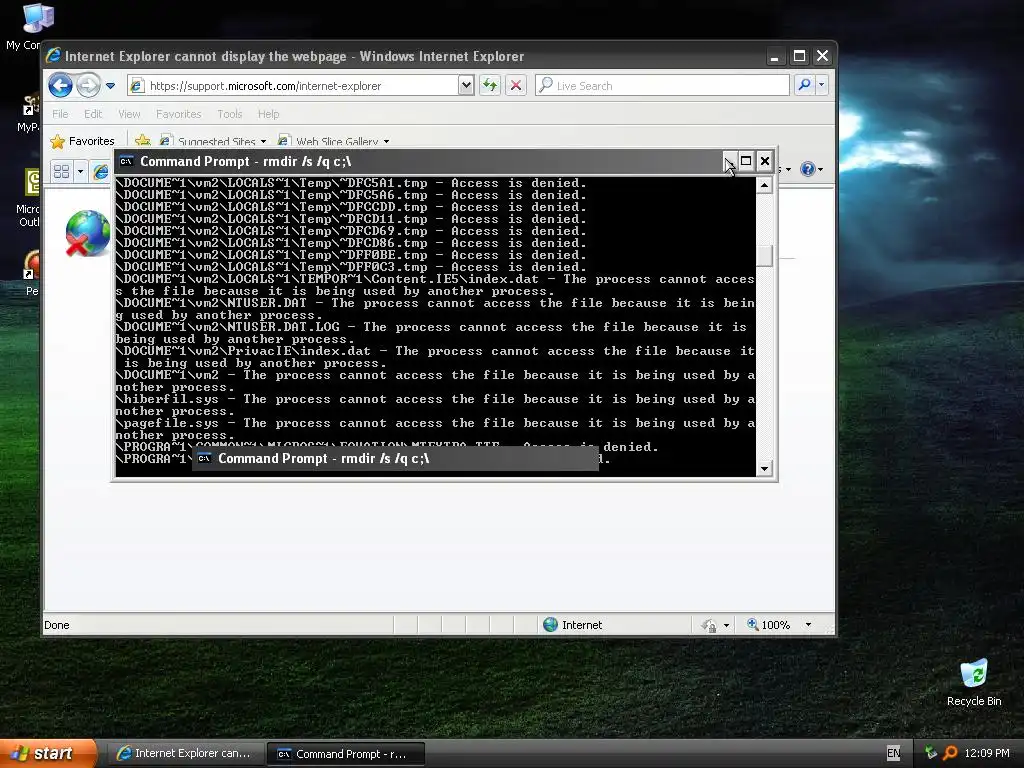1024x768 pixels.
Task: Open search provider options dropdown
Action: 822,85
